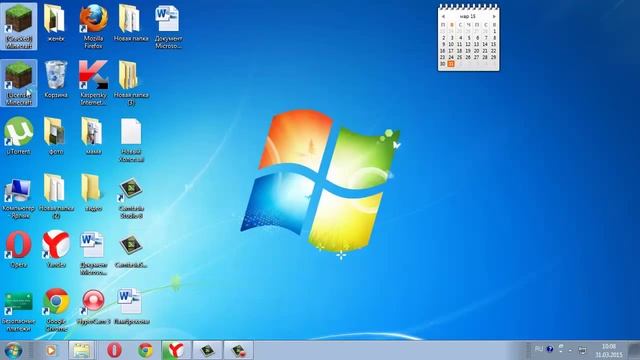The height and width of the screenshot is (360, 640).
Task: Select the Компьютер desktop shortcut
Action: pos(19,197)
